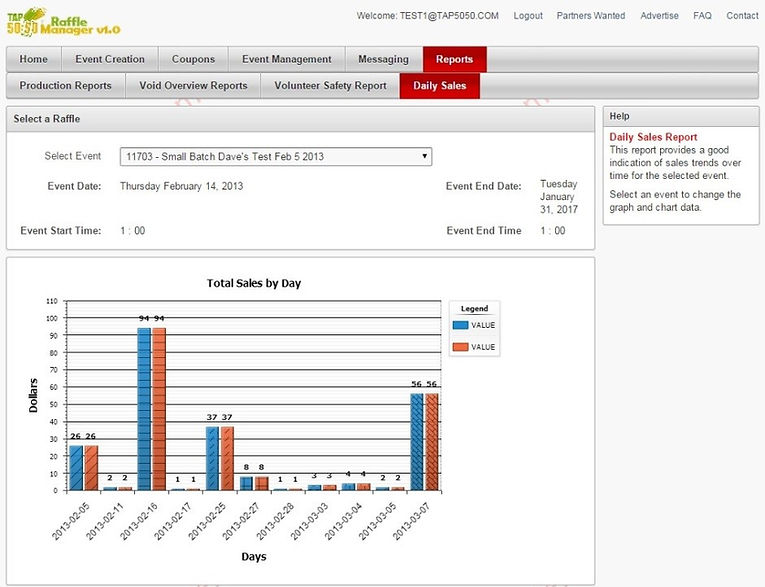
Task: Click the Event End Time label
Action: coord(484,230)
